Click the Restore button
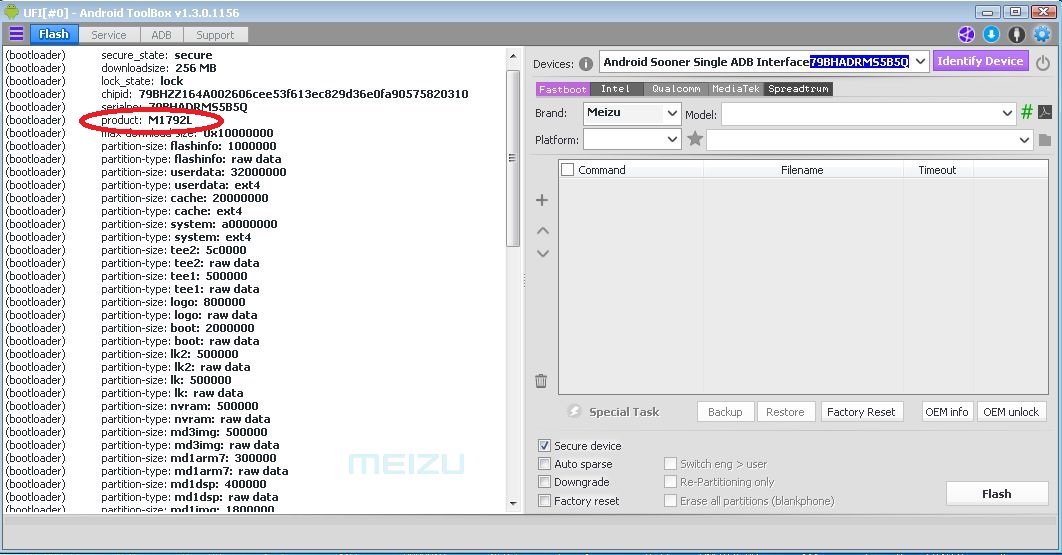The image size is (1062, 555). coord(785,411)
